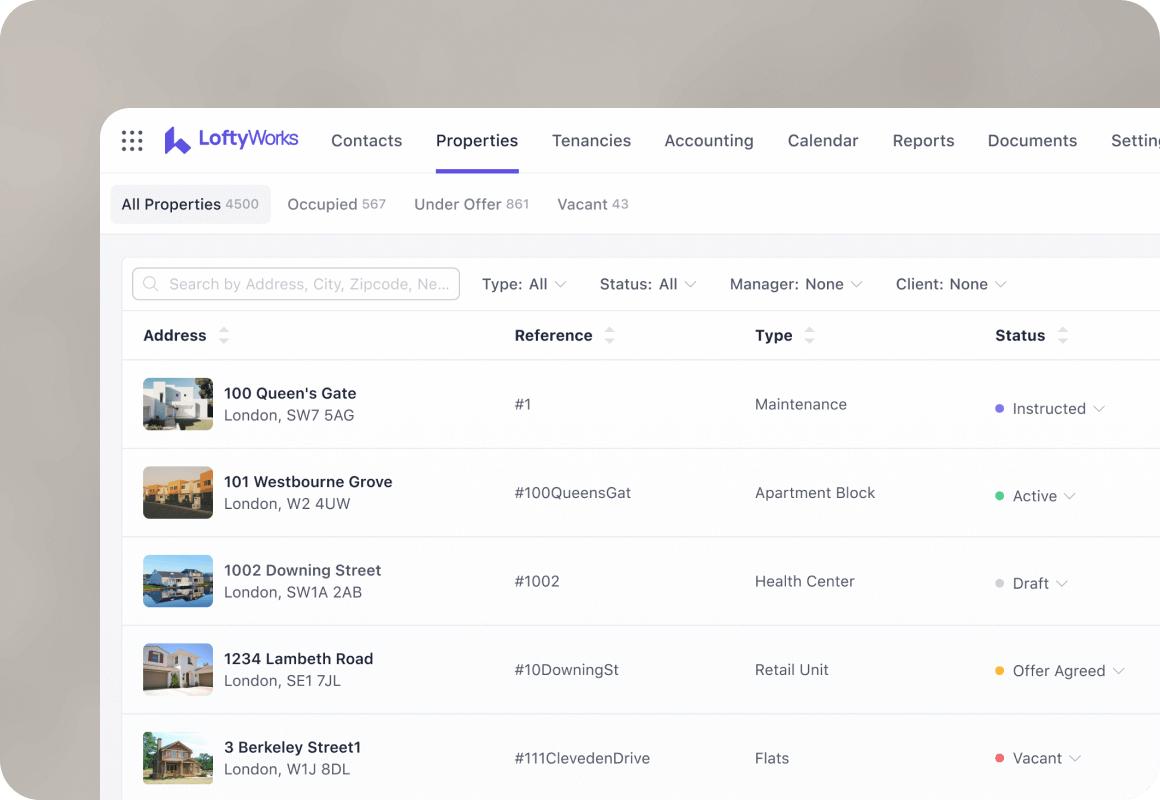This screenshot has height=800, width=1160.
Task: Sort by Type column arrows
Action: point(809,336)
